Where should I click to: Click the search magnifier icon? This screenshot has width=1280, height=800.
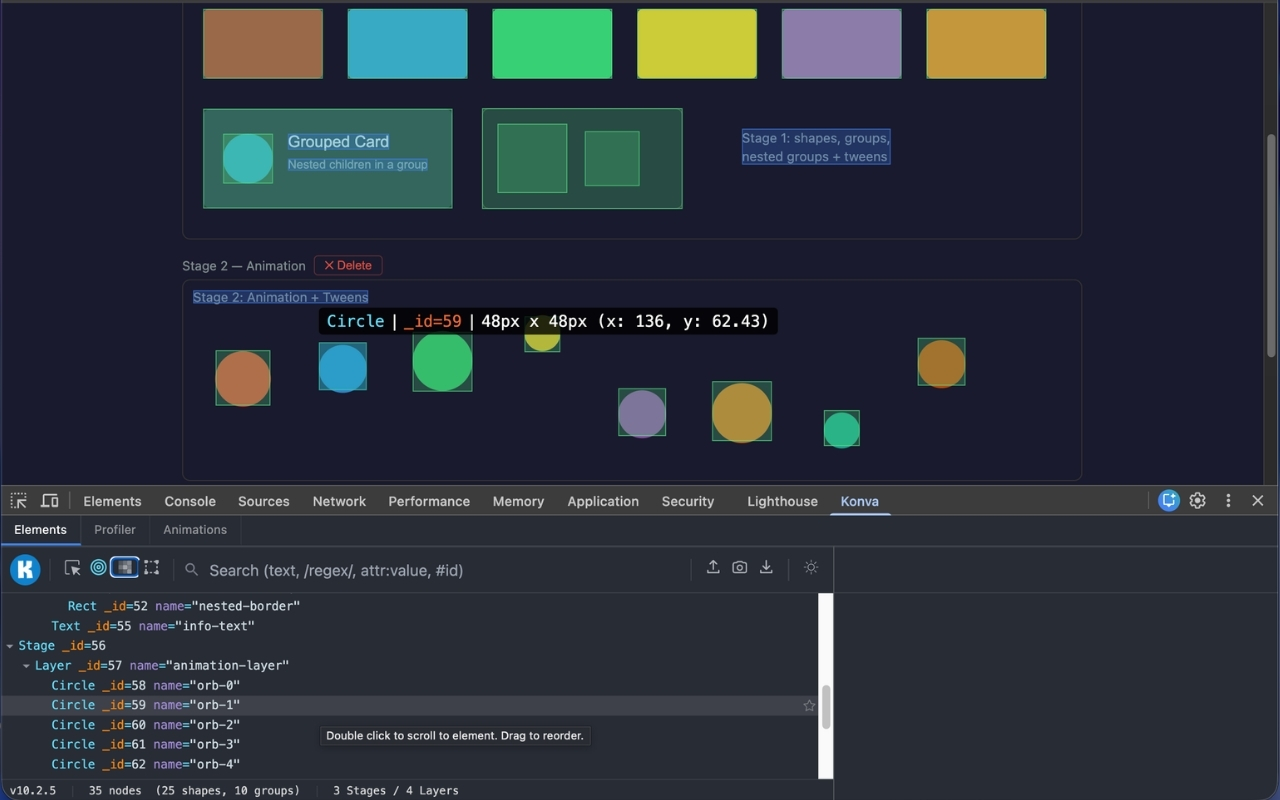click(x=191, y=570)
